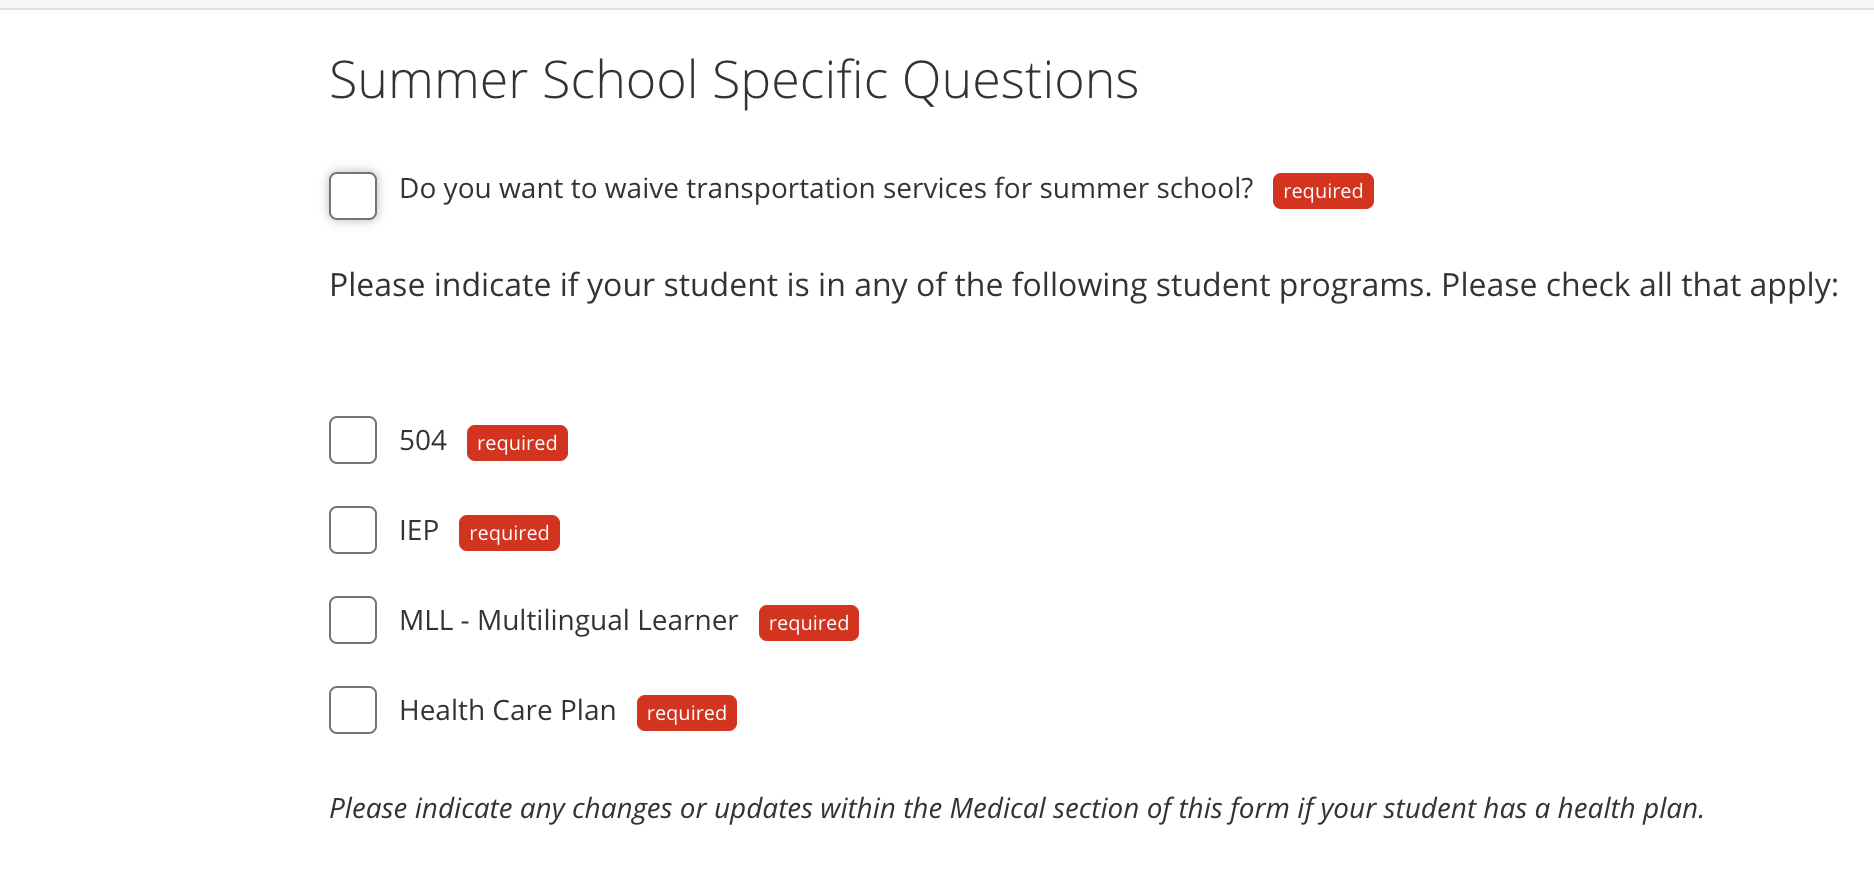Click the 'MLL - Multilingual Learner' label
Screen dimensions: 1874x870
click(x=568, y=621)
